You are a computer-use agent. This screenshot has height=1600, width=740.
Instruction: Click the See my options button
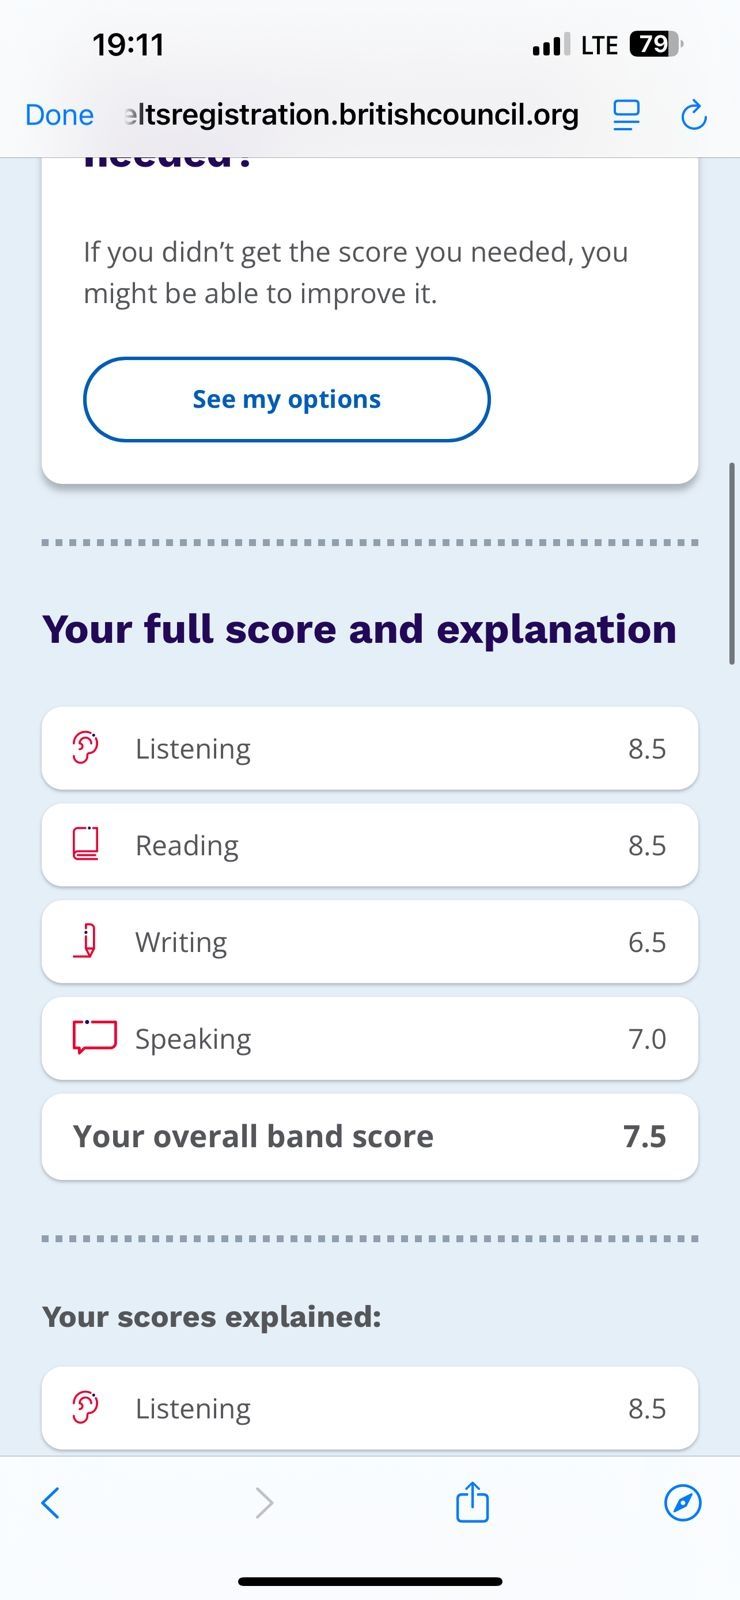pos(287,399)
